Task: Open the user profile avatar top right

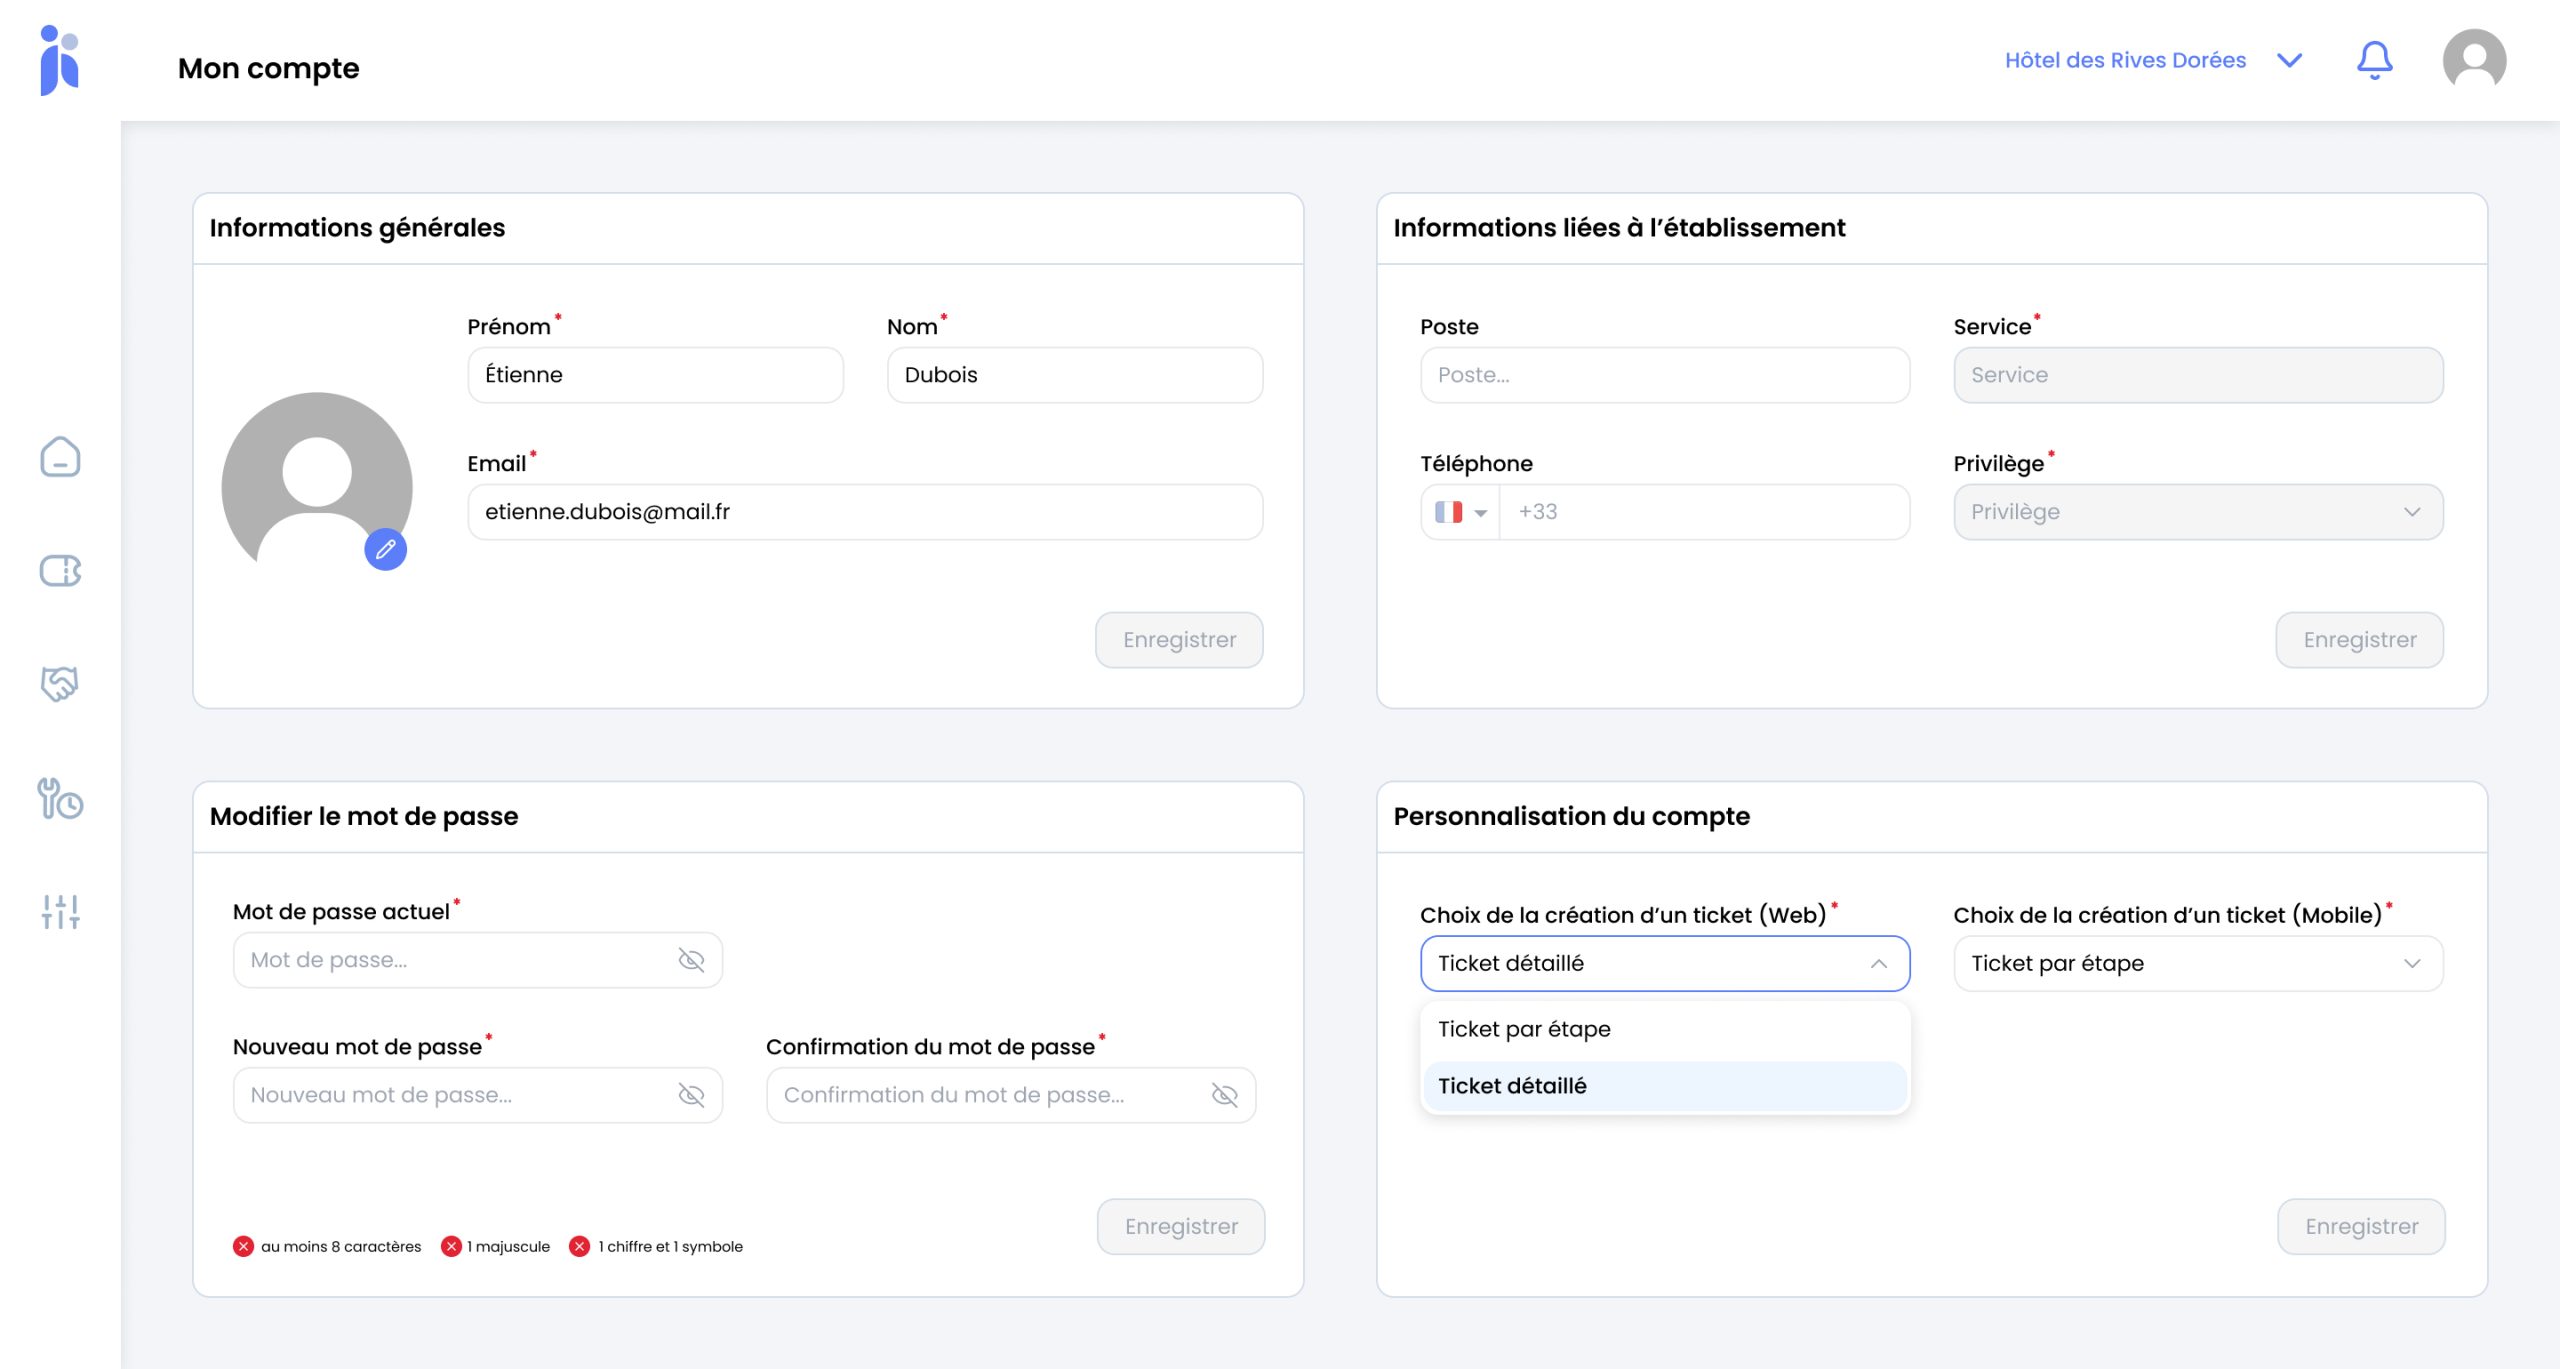Action: click(2473, 60)
